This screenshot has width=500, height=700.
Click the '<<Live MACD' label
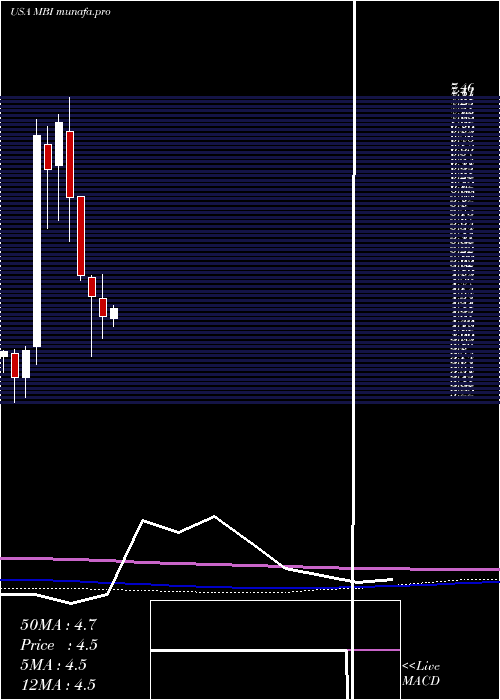421,673
